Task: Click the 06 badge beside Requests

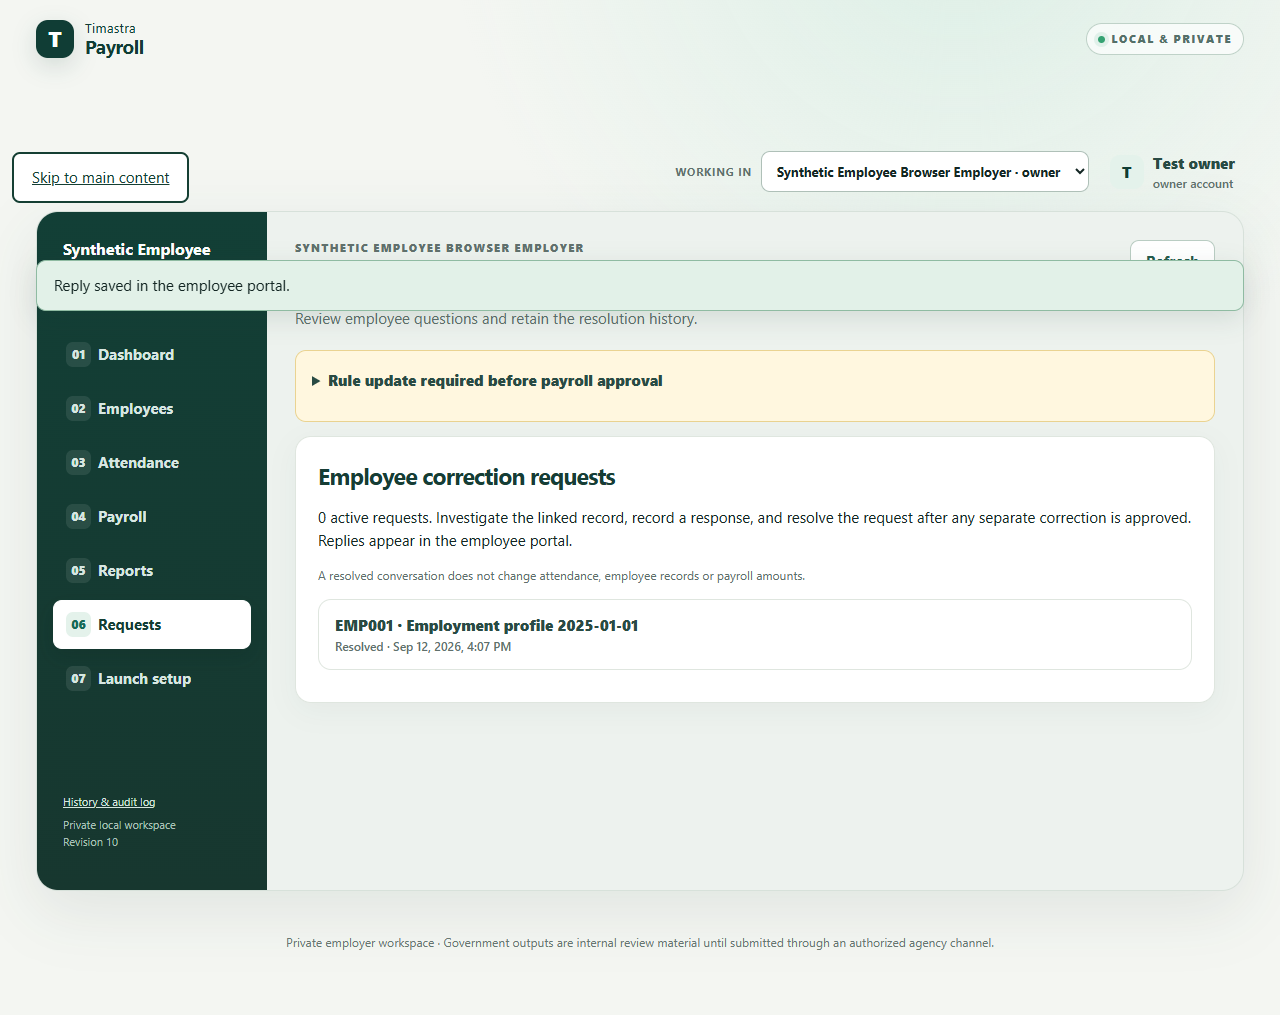Action: pos(79,625)
